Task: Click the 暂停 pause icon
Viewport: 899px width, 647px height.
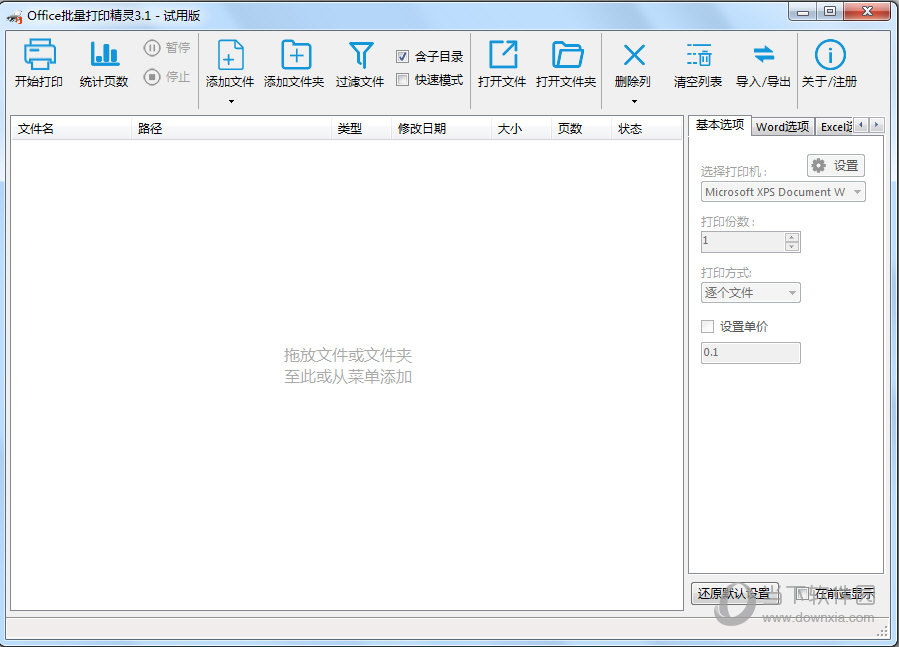Action: click(x=152, y=48)
